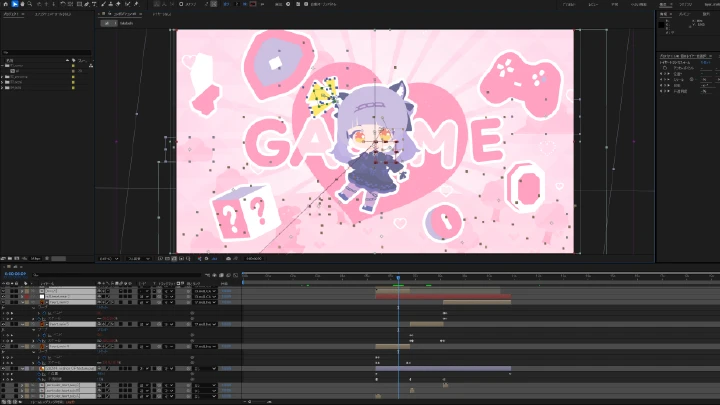Open parent dropdown of the top layer

coord(205,291)
